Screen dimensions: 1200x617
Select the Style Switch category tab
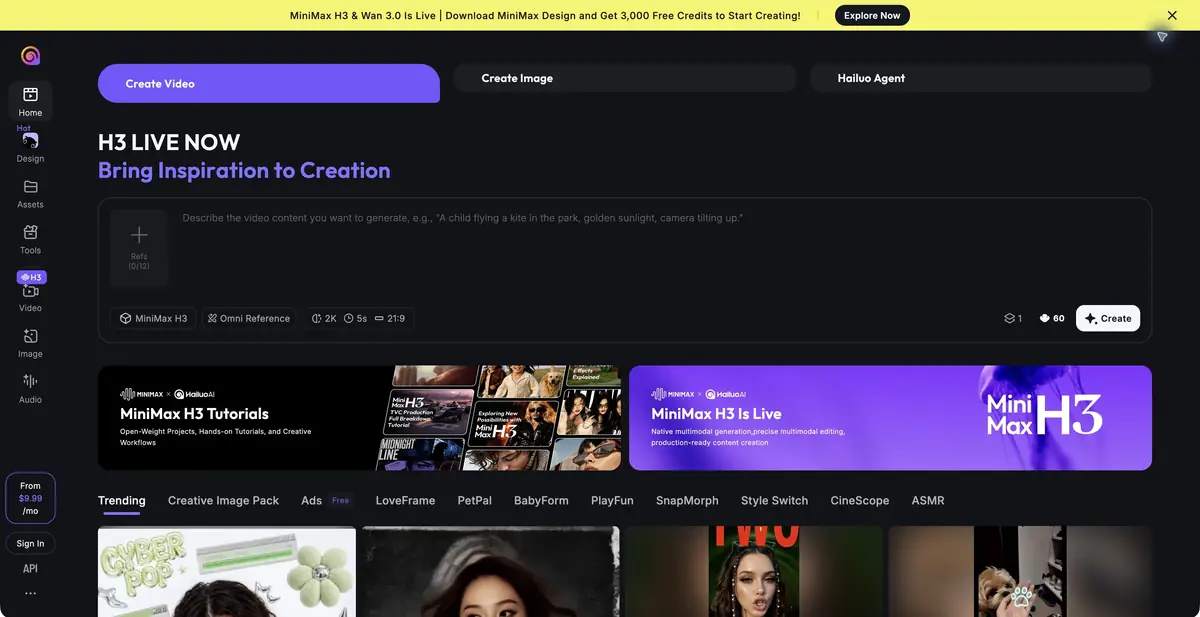pyautogui.click(x=774, y=500)
